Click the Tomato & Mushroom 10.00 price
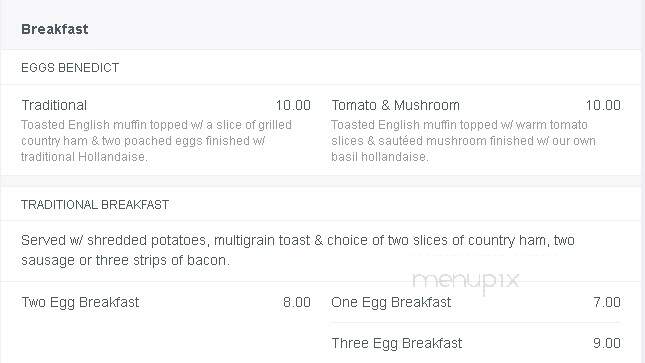Image resolution: width=645 pixels, height=363 pixels. click(603, 105)
